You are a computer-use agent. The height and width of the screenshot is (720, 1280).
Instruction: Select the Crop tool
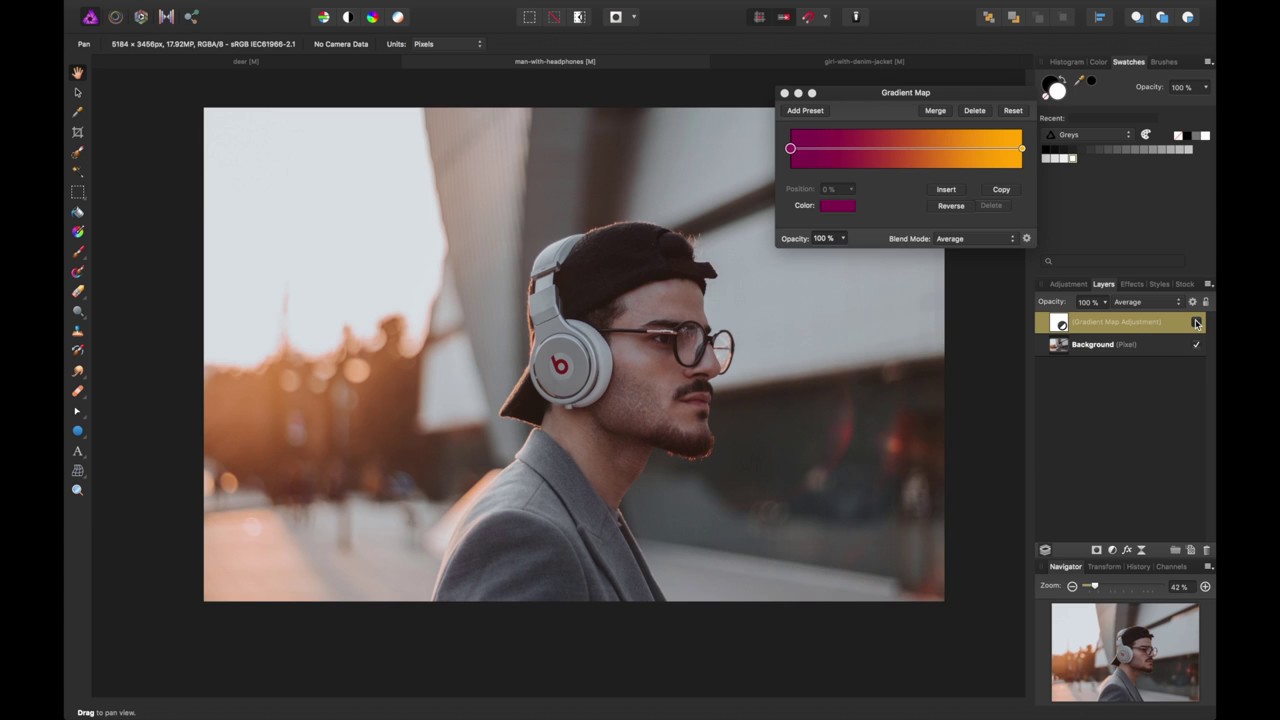point(77,132)
